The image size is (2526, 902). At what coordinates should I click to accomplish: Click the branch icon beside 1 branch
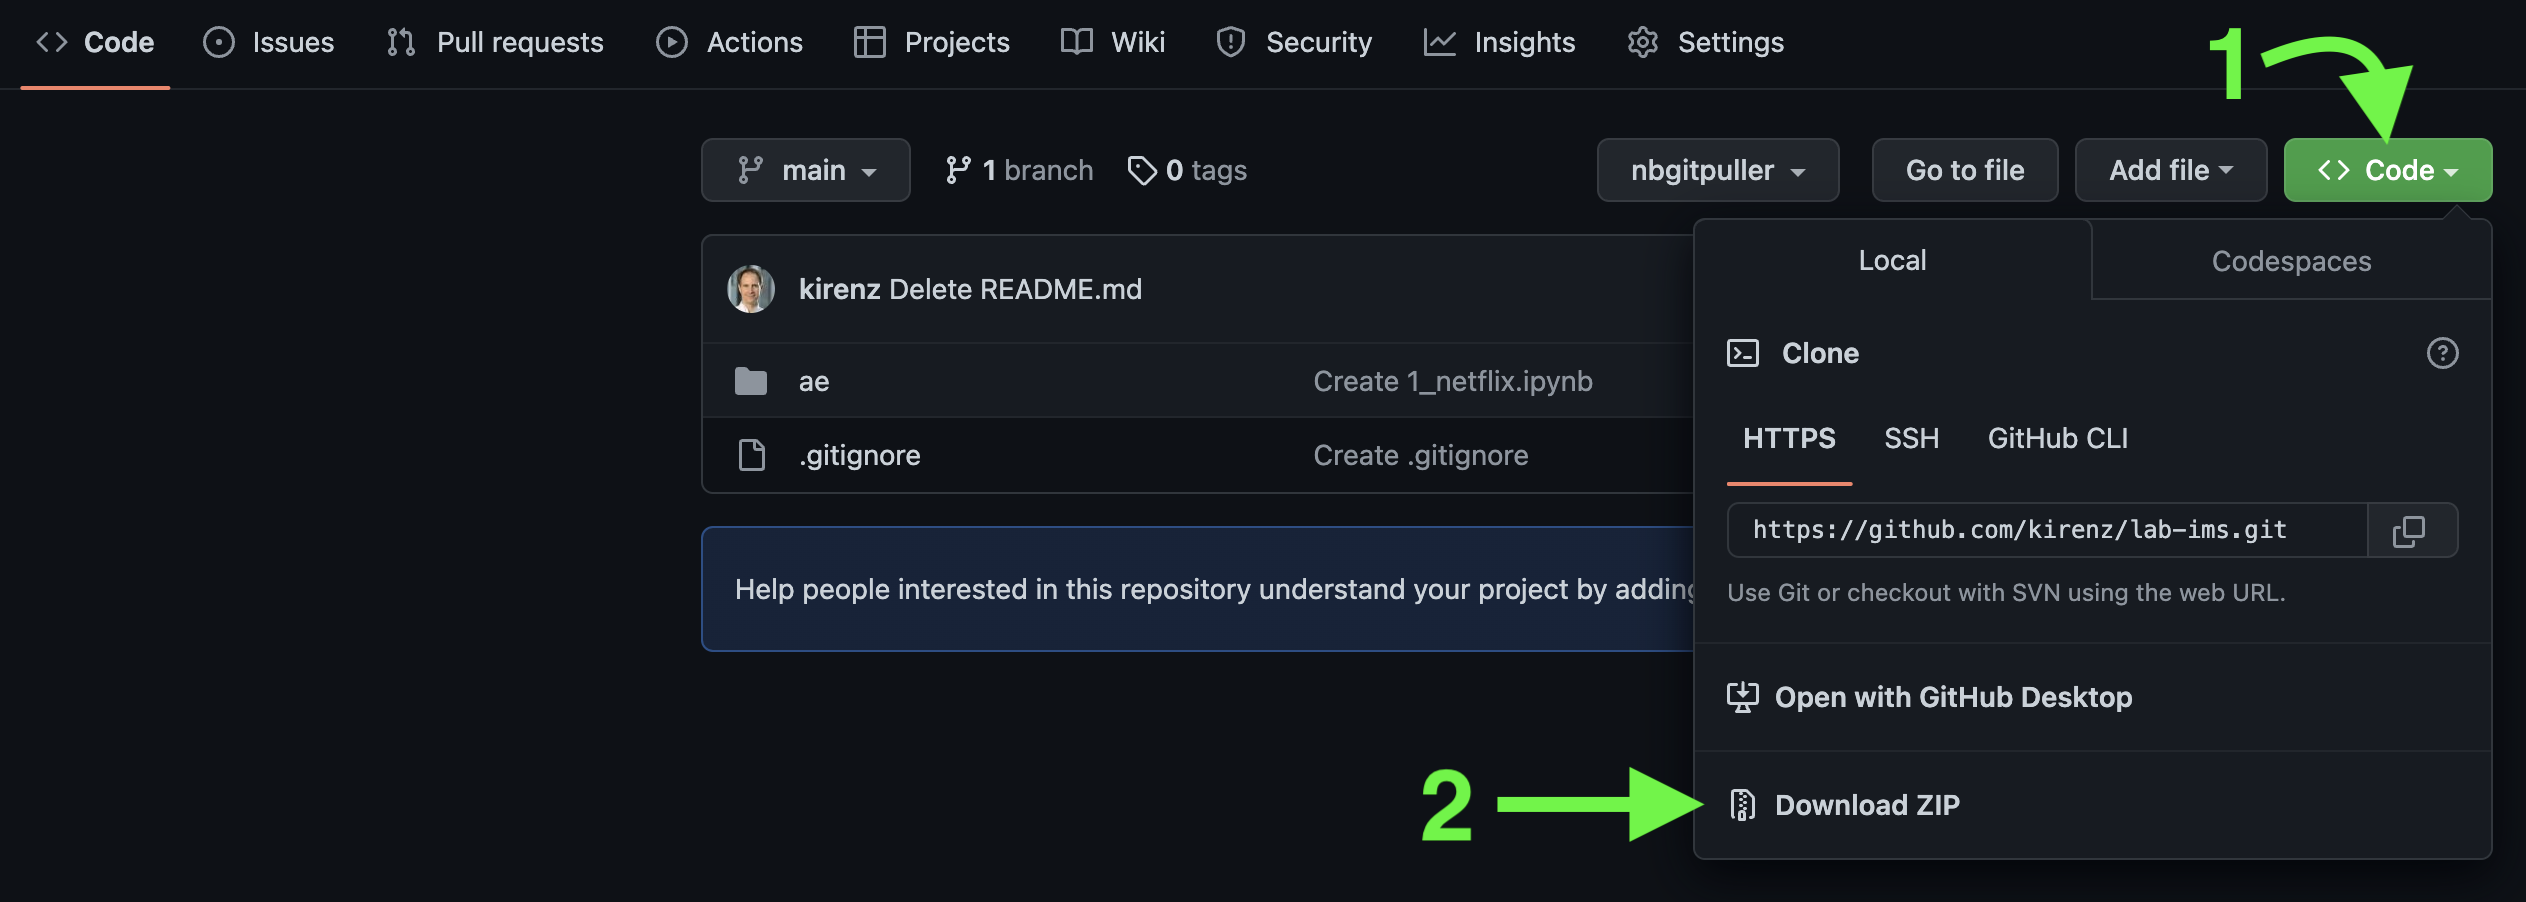coord(957,170)
